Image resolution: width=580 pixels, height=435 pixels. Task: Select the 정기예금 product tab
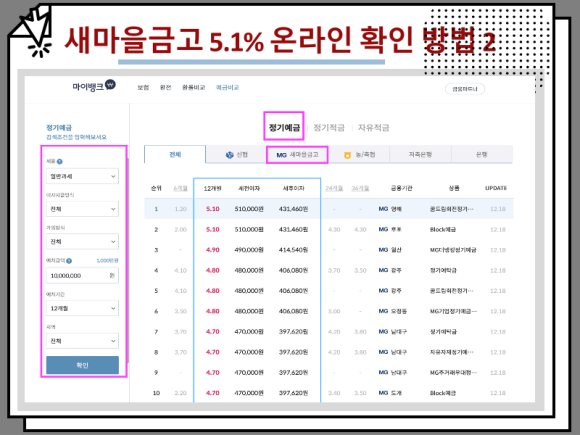pyautogui.click(x=284, y=128)
